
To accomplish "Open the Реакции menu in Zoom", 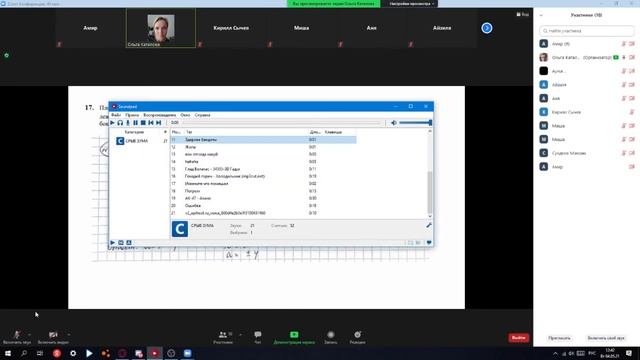I will click(358, 337).
